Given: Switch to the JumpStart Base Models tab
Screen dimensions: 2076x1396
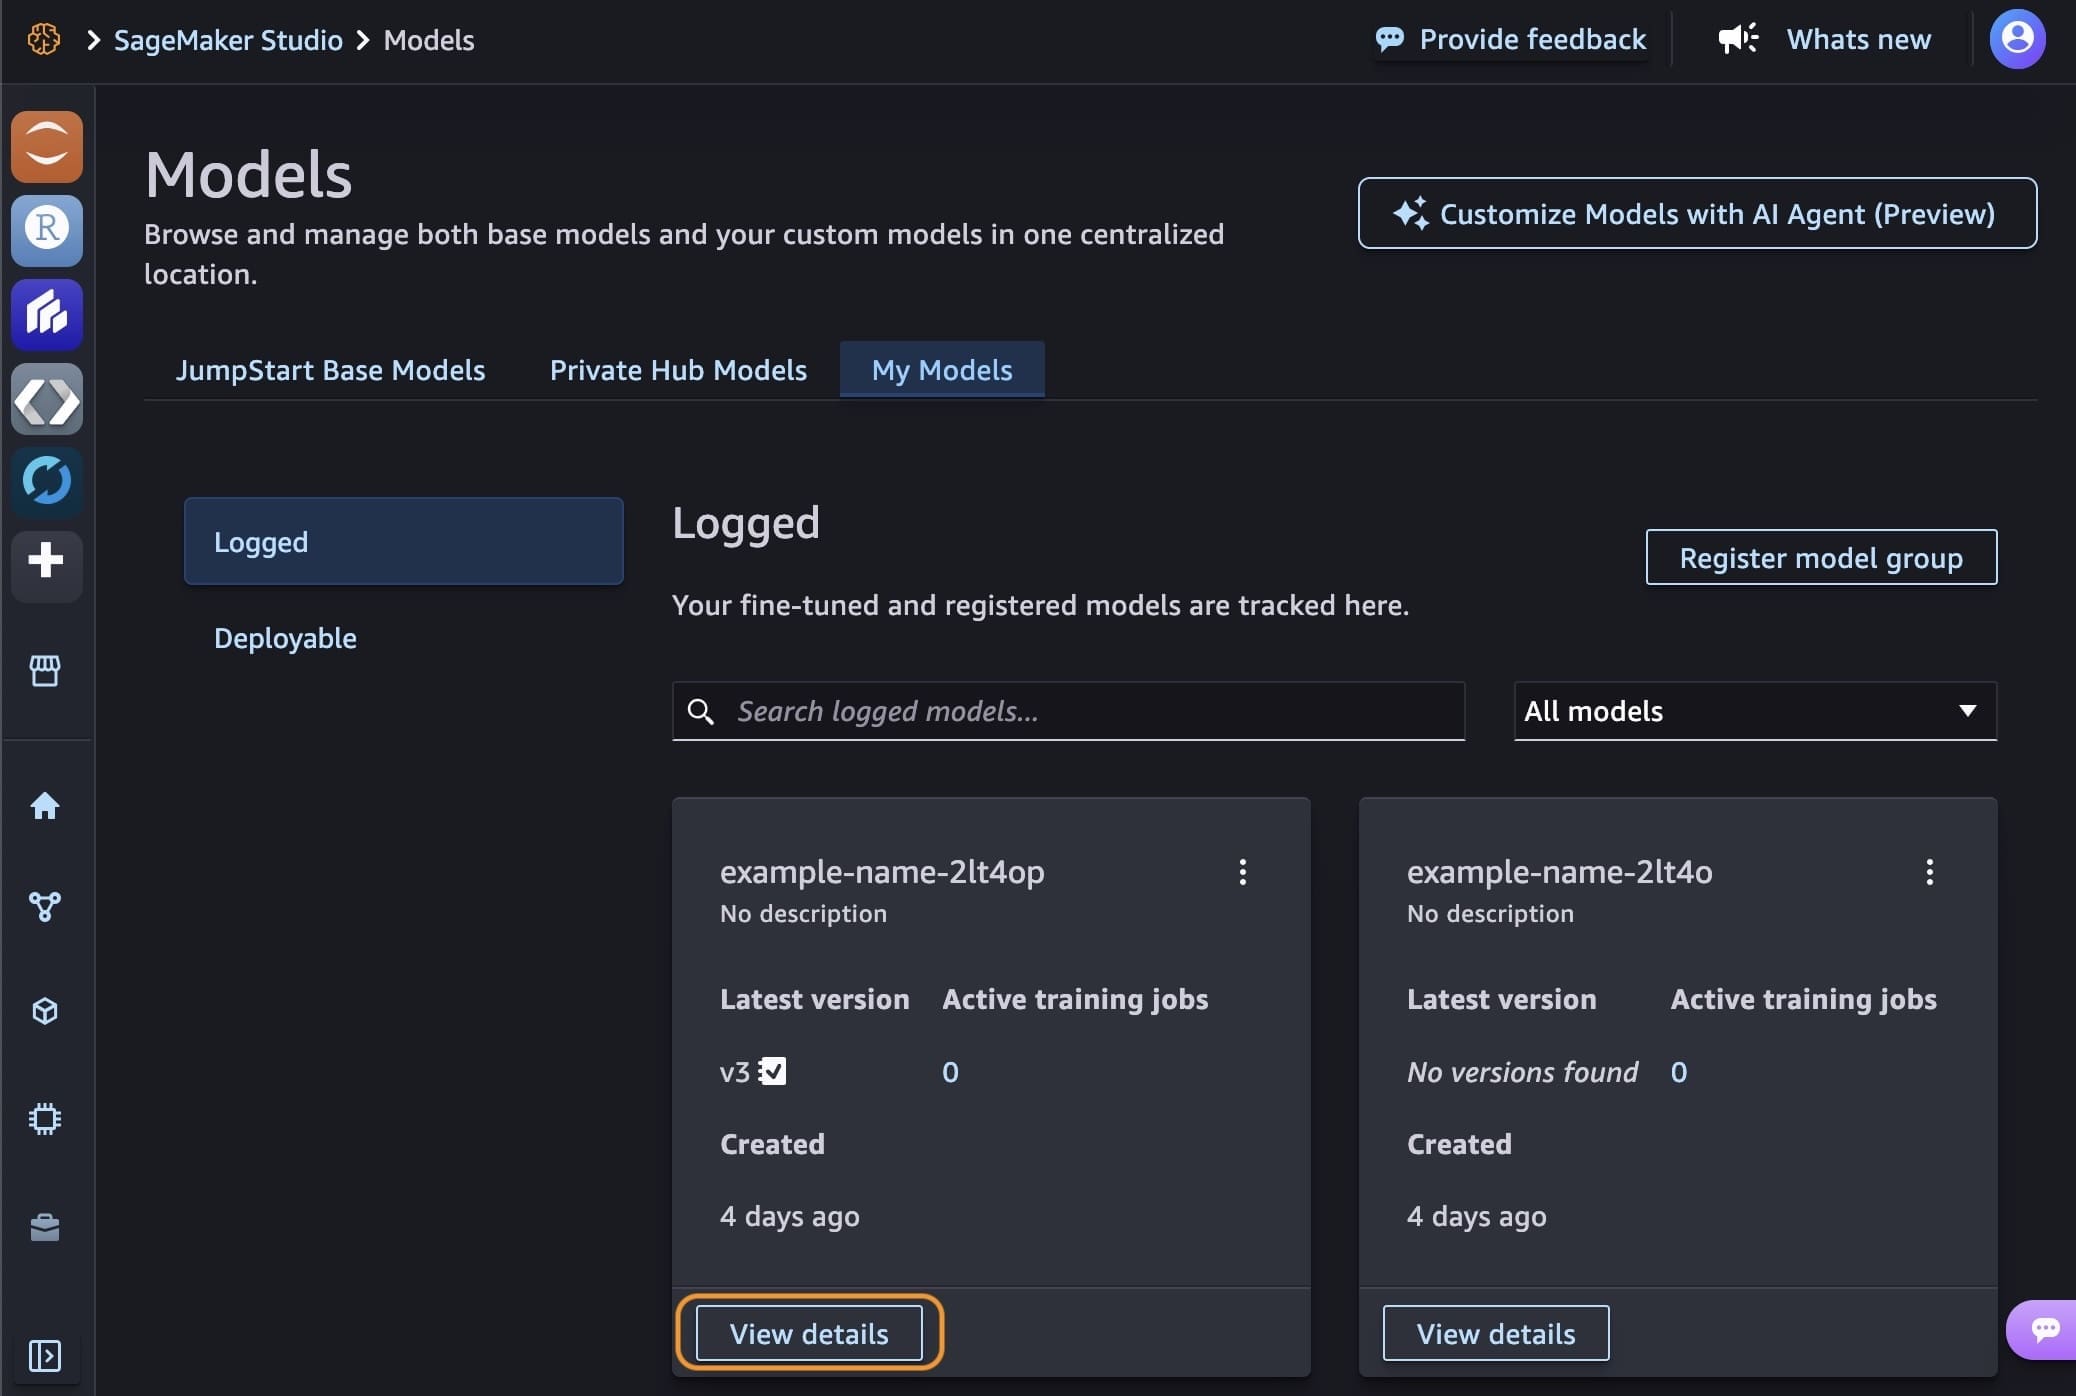Looking at the screenshot, I should coord(330,370).
